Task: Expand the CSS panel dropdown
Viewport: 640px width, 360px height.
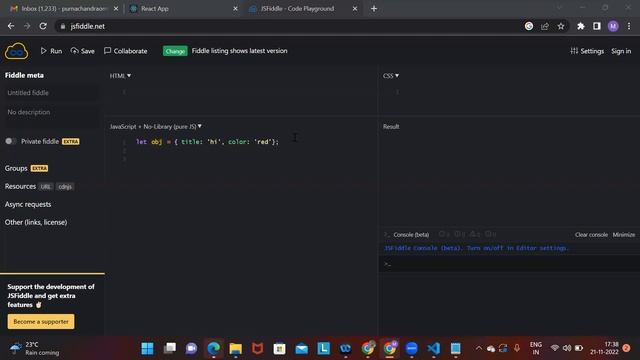Action: coord(391,76)
